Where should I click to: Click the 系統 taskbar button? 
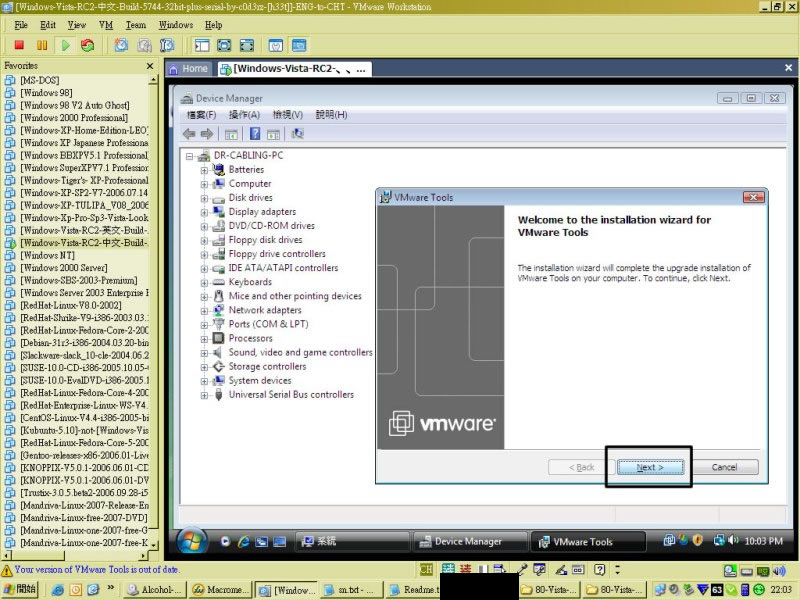pos(352,541)
